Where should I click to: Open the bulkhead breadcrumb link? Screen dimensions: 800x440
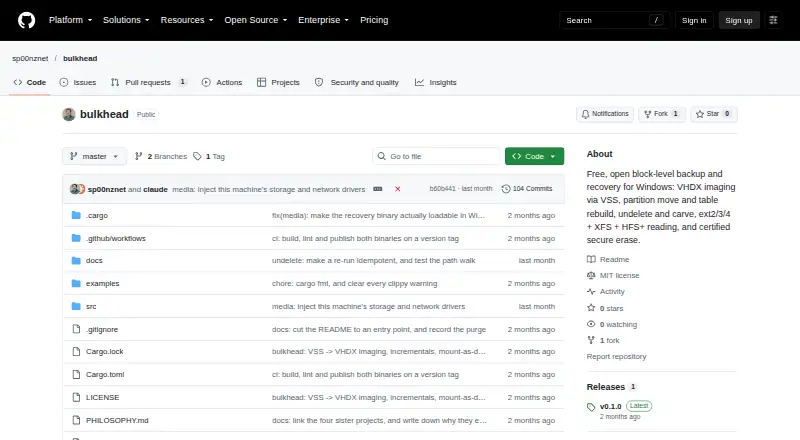[x=80, y=58]
